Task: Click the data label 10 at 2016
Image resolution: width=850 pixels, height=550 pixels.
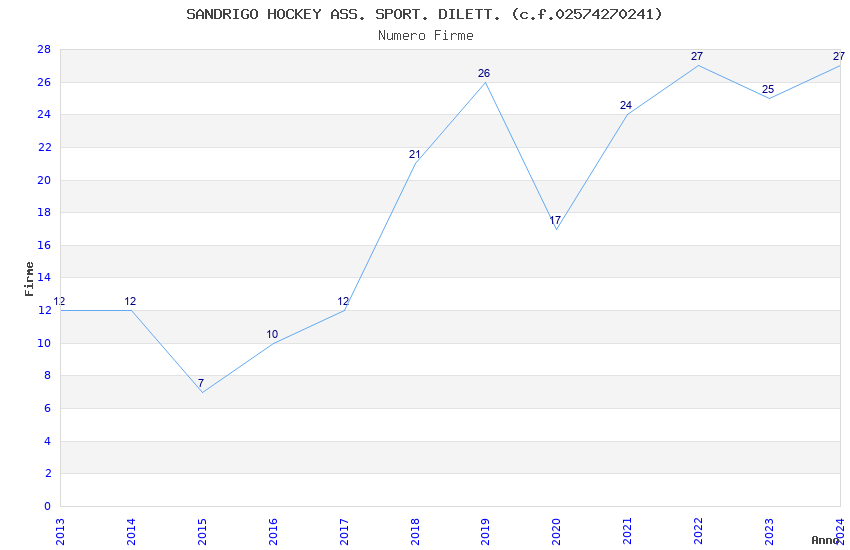Action: (x=272, y=334)
